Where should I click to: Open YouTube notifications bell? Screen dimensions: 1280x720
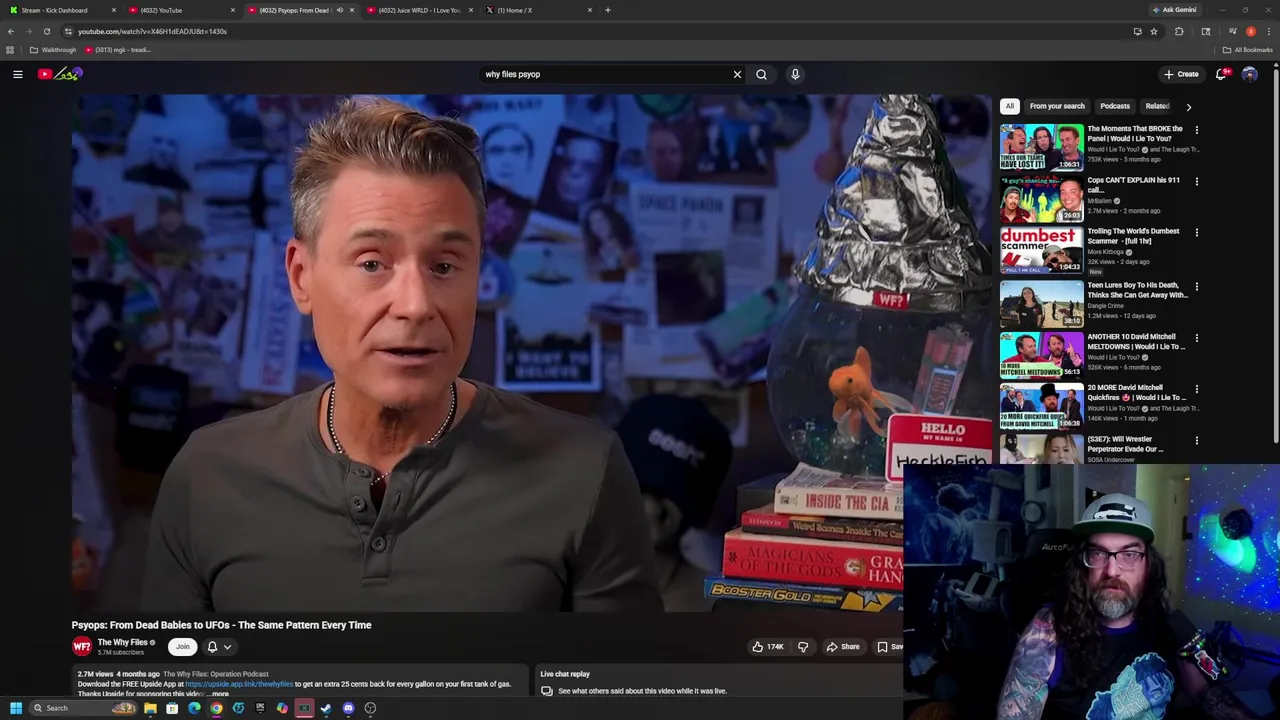tap(1221, 74)
